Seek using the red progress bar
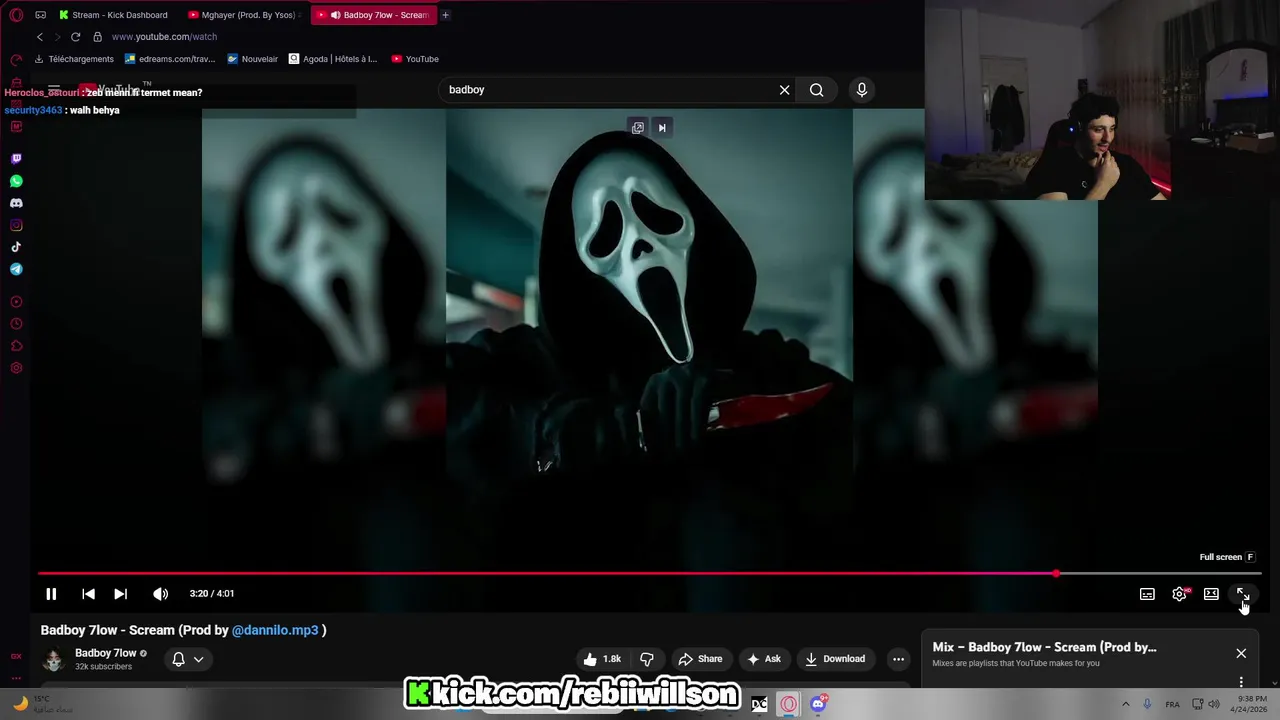The height and width of the screenshot is (720, 1280). point(649,574)
